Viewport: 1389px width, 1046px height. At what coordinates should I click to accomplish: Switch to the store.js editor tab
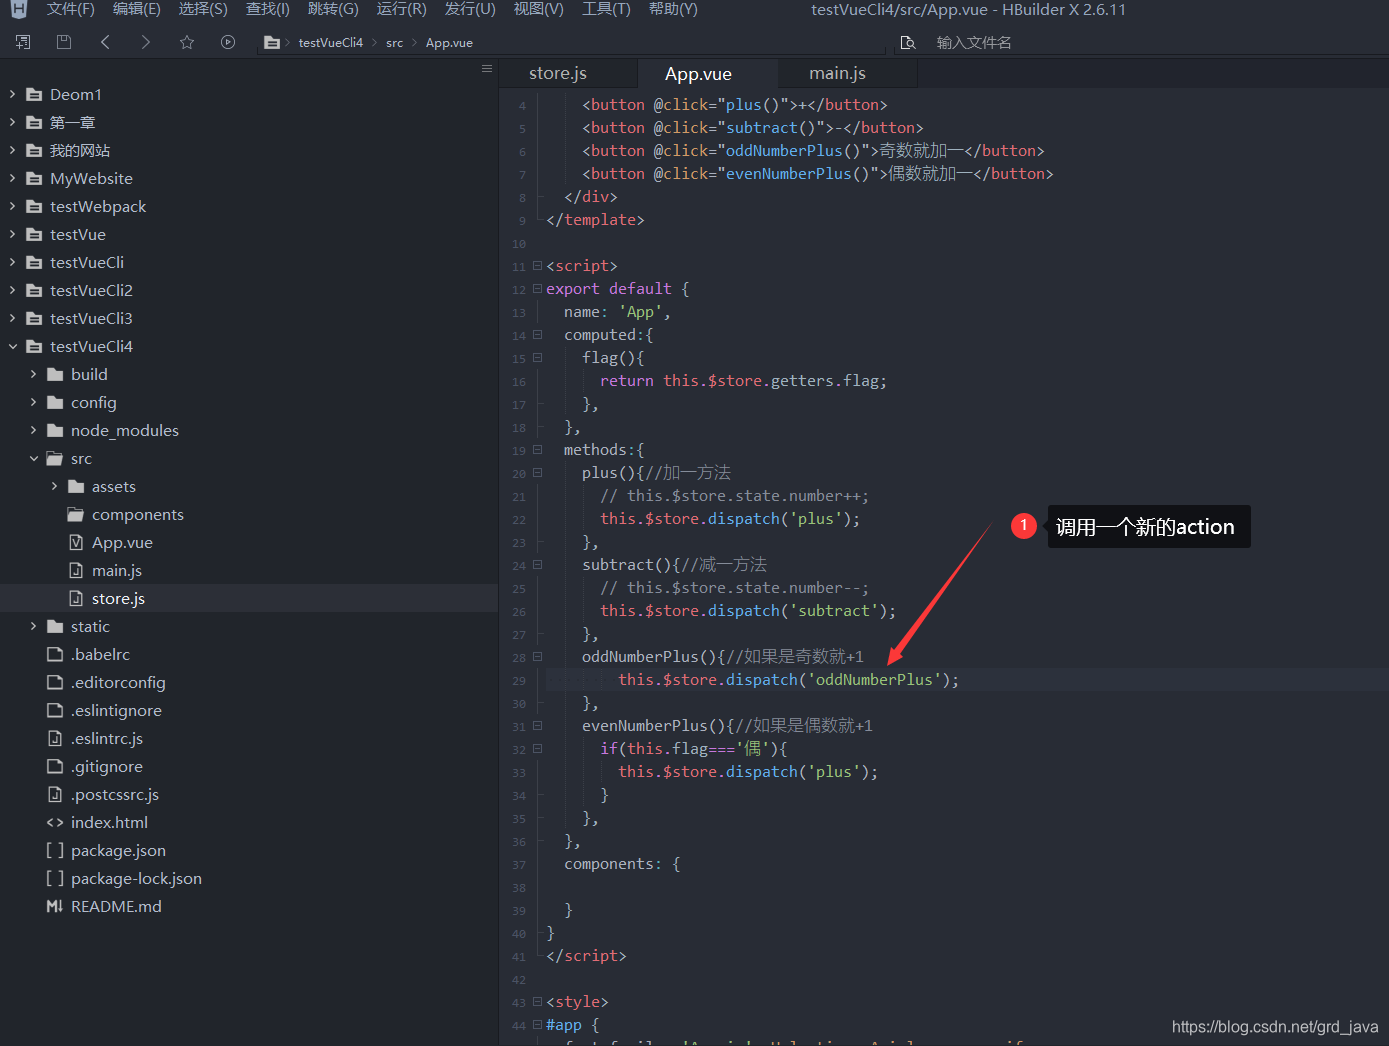coord(558,73)
